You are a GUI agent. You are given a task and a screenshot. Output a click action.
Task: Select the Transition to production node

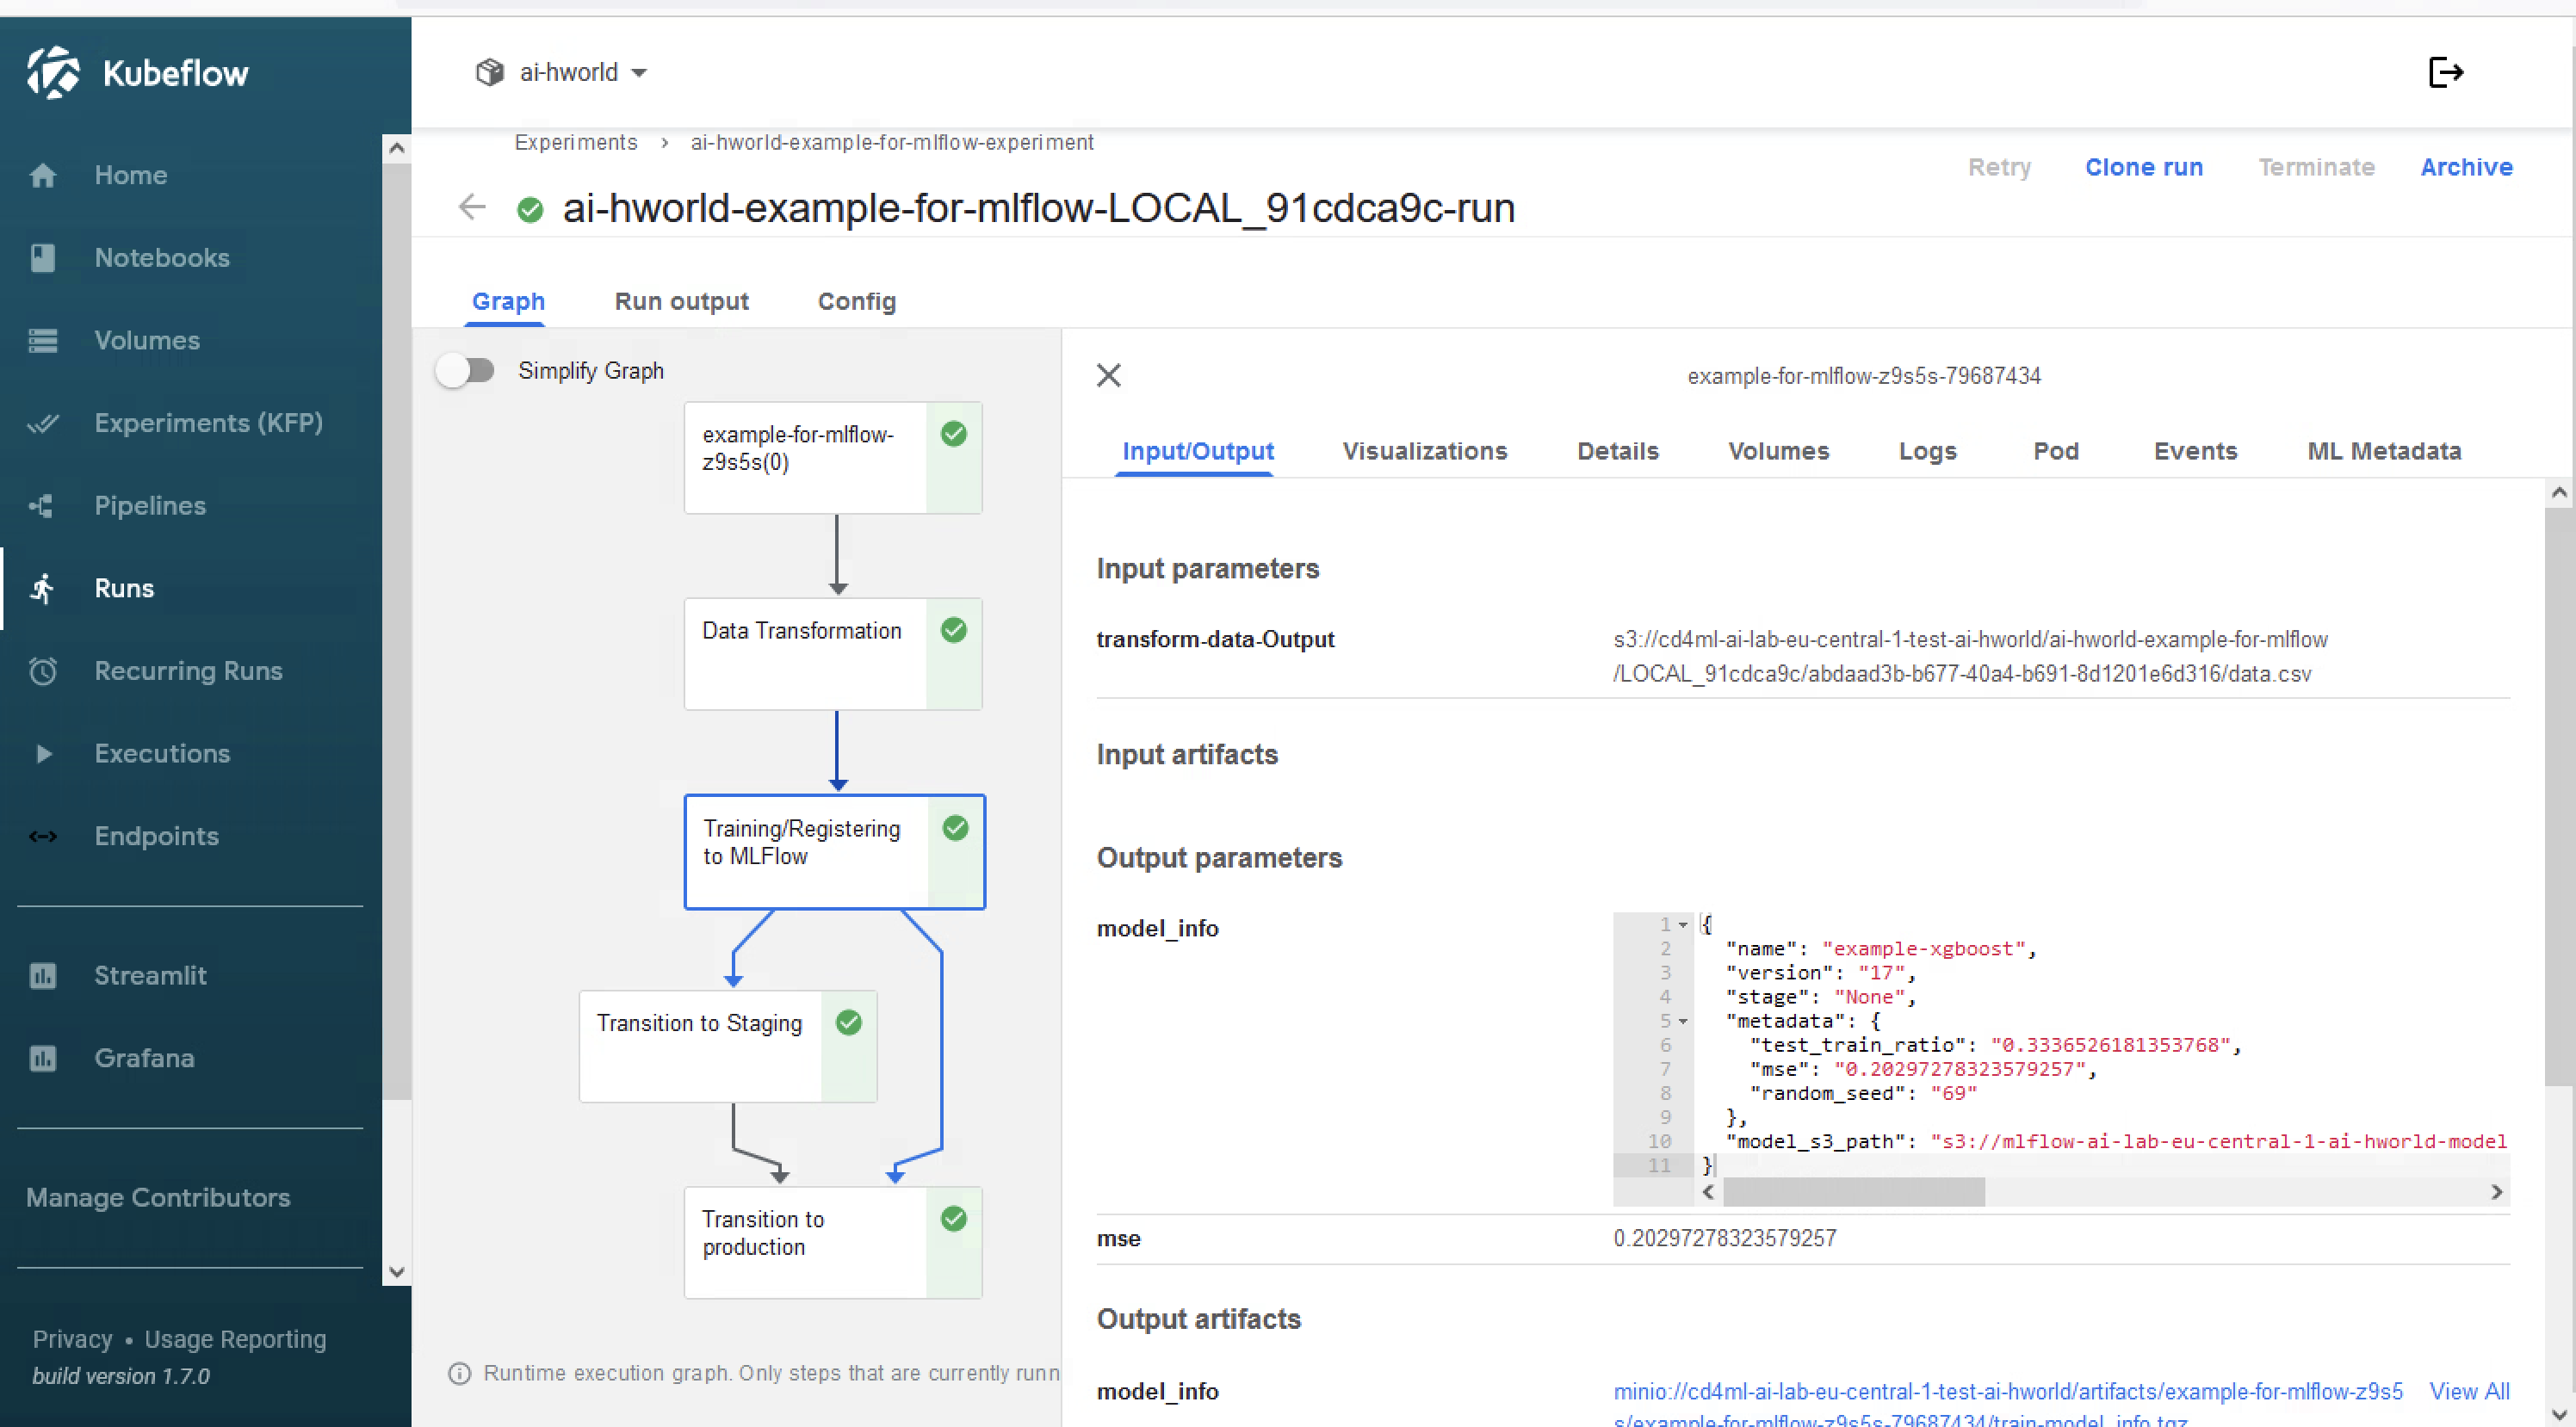[x=832, y=1242]
